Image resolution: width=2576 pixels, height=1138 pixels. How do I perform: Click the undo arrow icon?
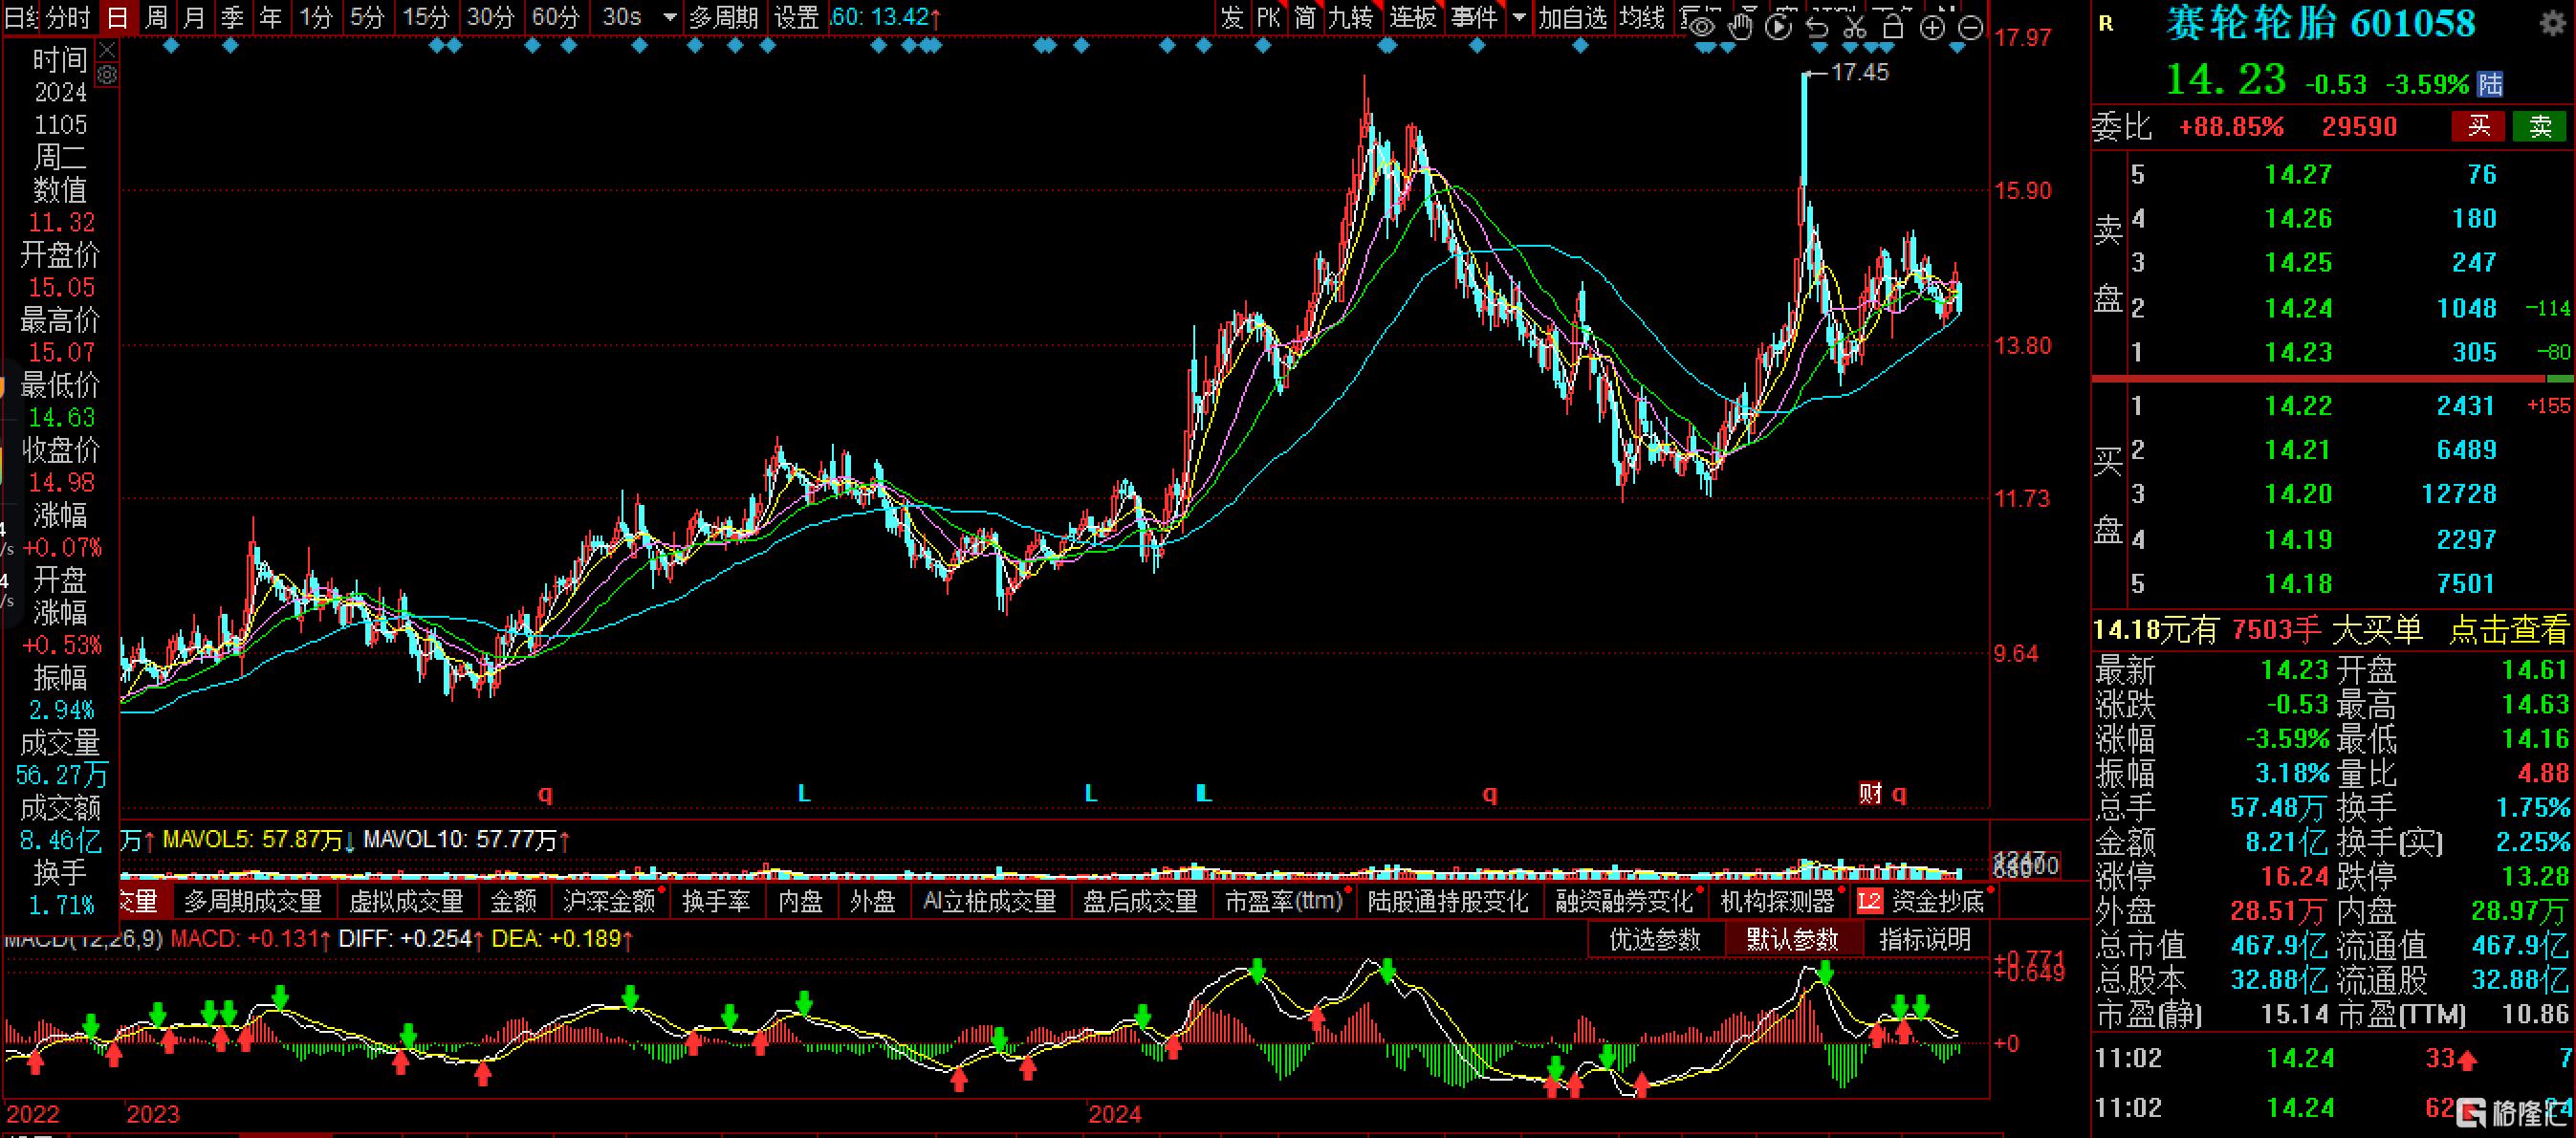(1817, 27)
